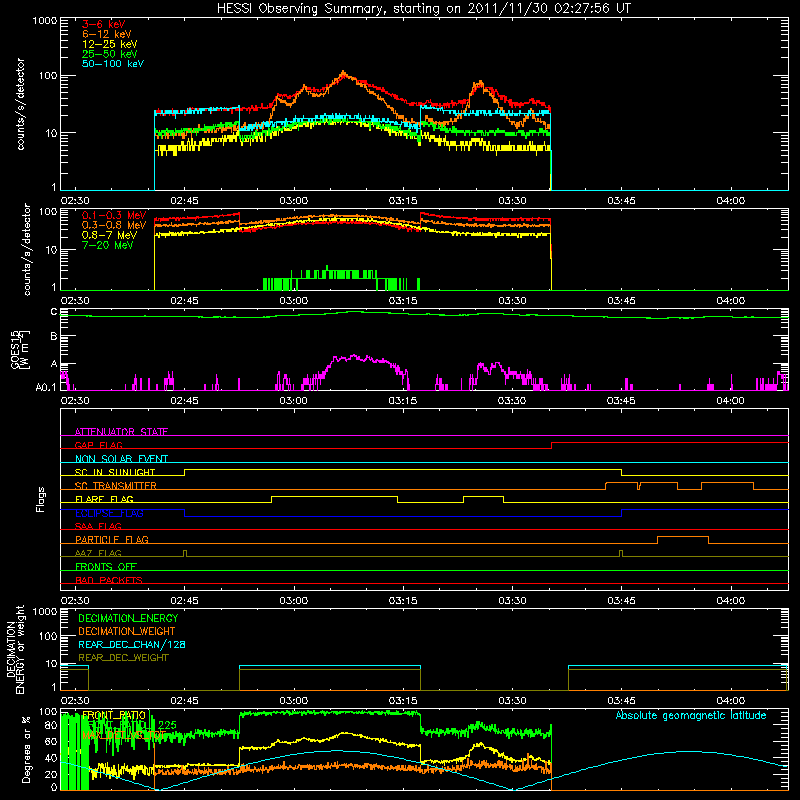
Task: Click 03:15 tick under the GOES15 plot
Action: [x=403, y=401]
